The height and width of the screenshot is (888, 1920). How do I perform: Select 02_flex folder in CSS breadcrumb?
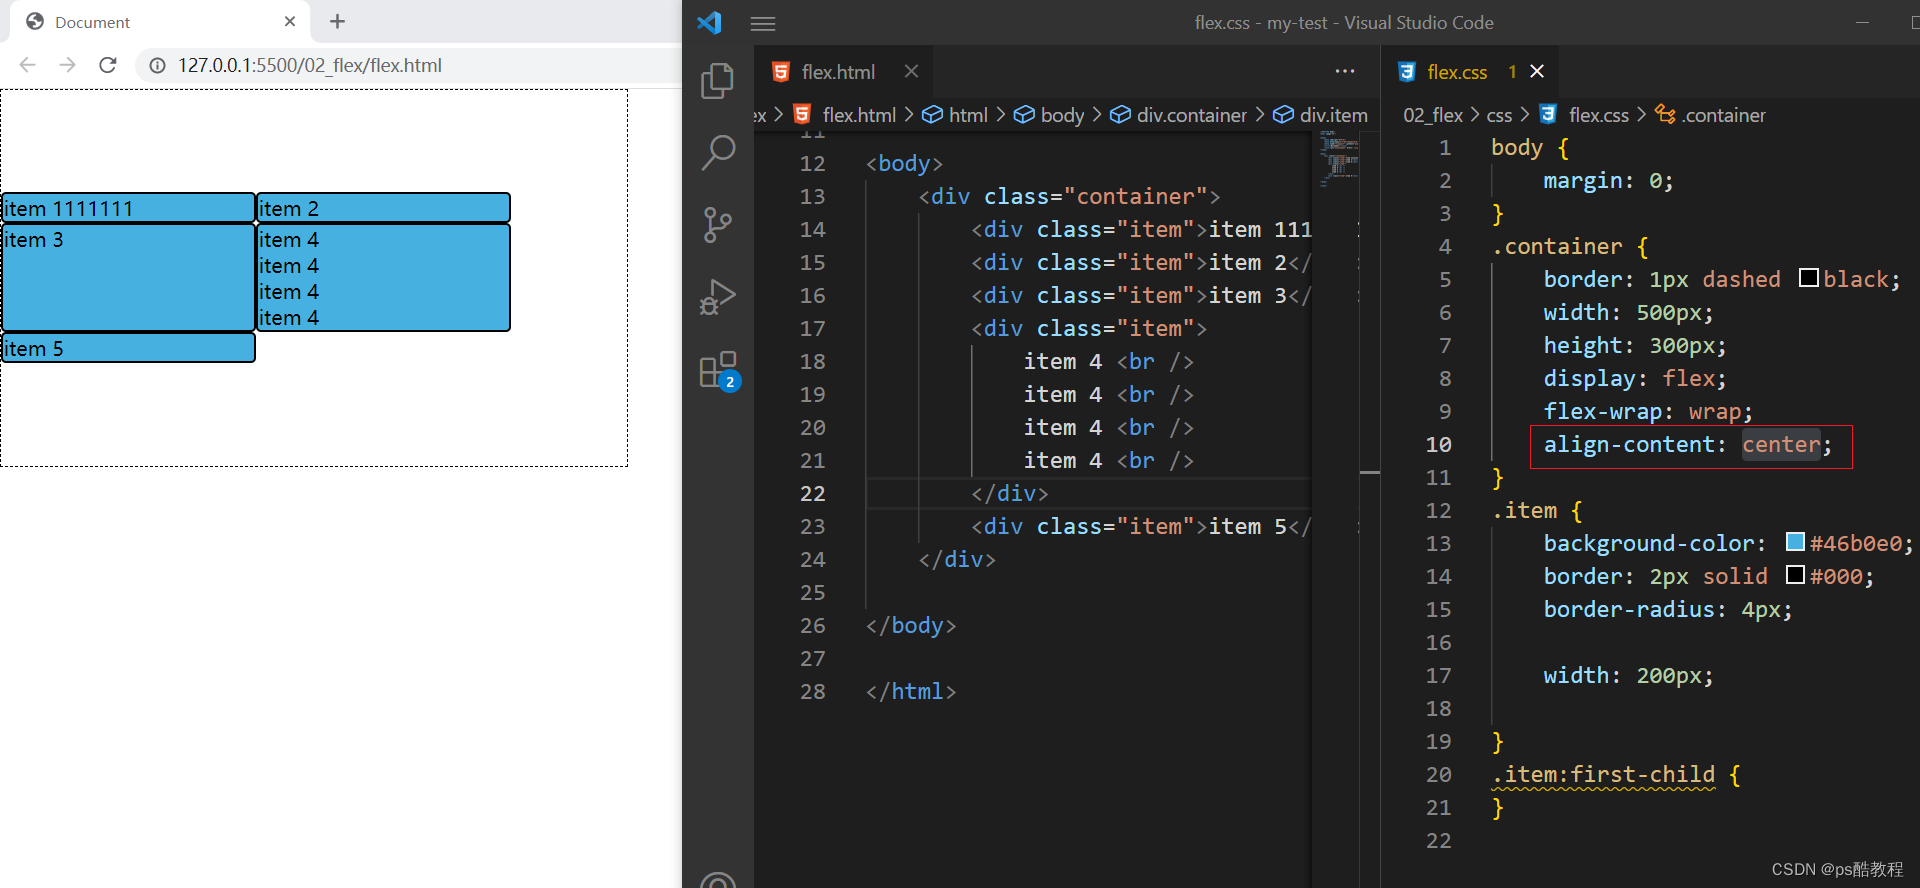click(x=1432, y=115)
